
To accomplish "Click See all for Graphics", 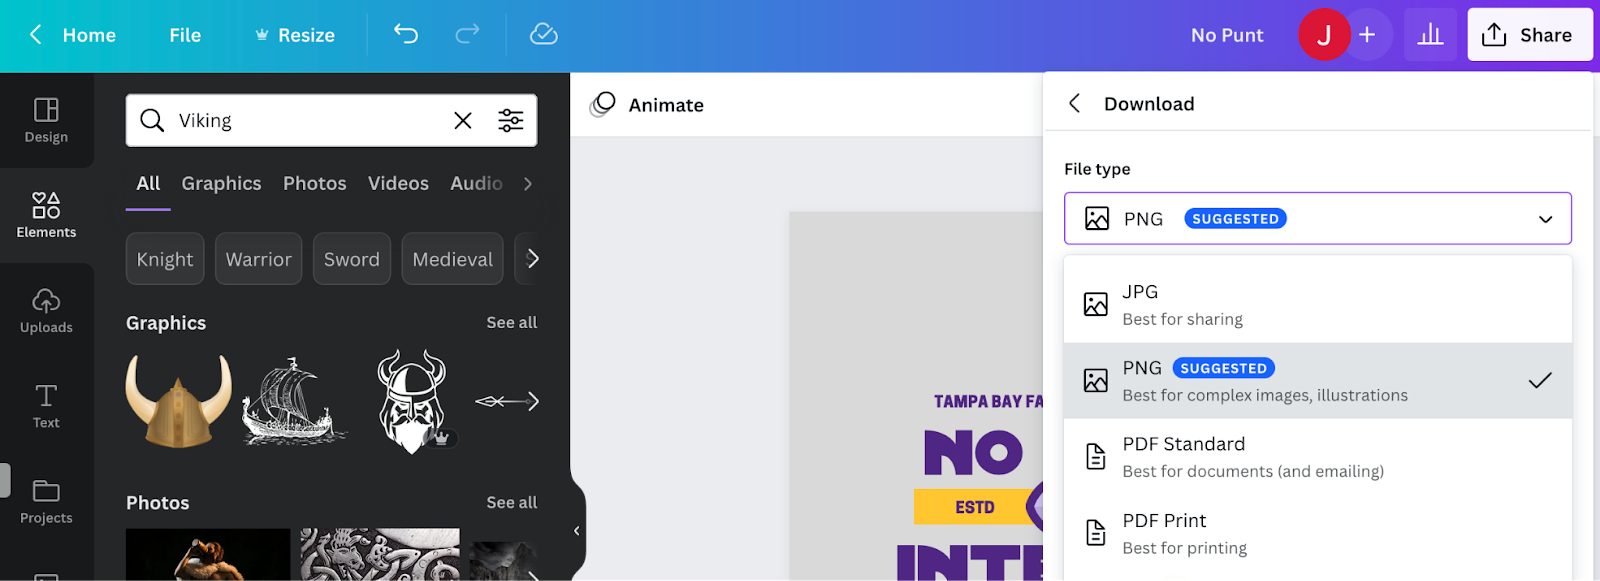I will point(511,322).
